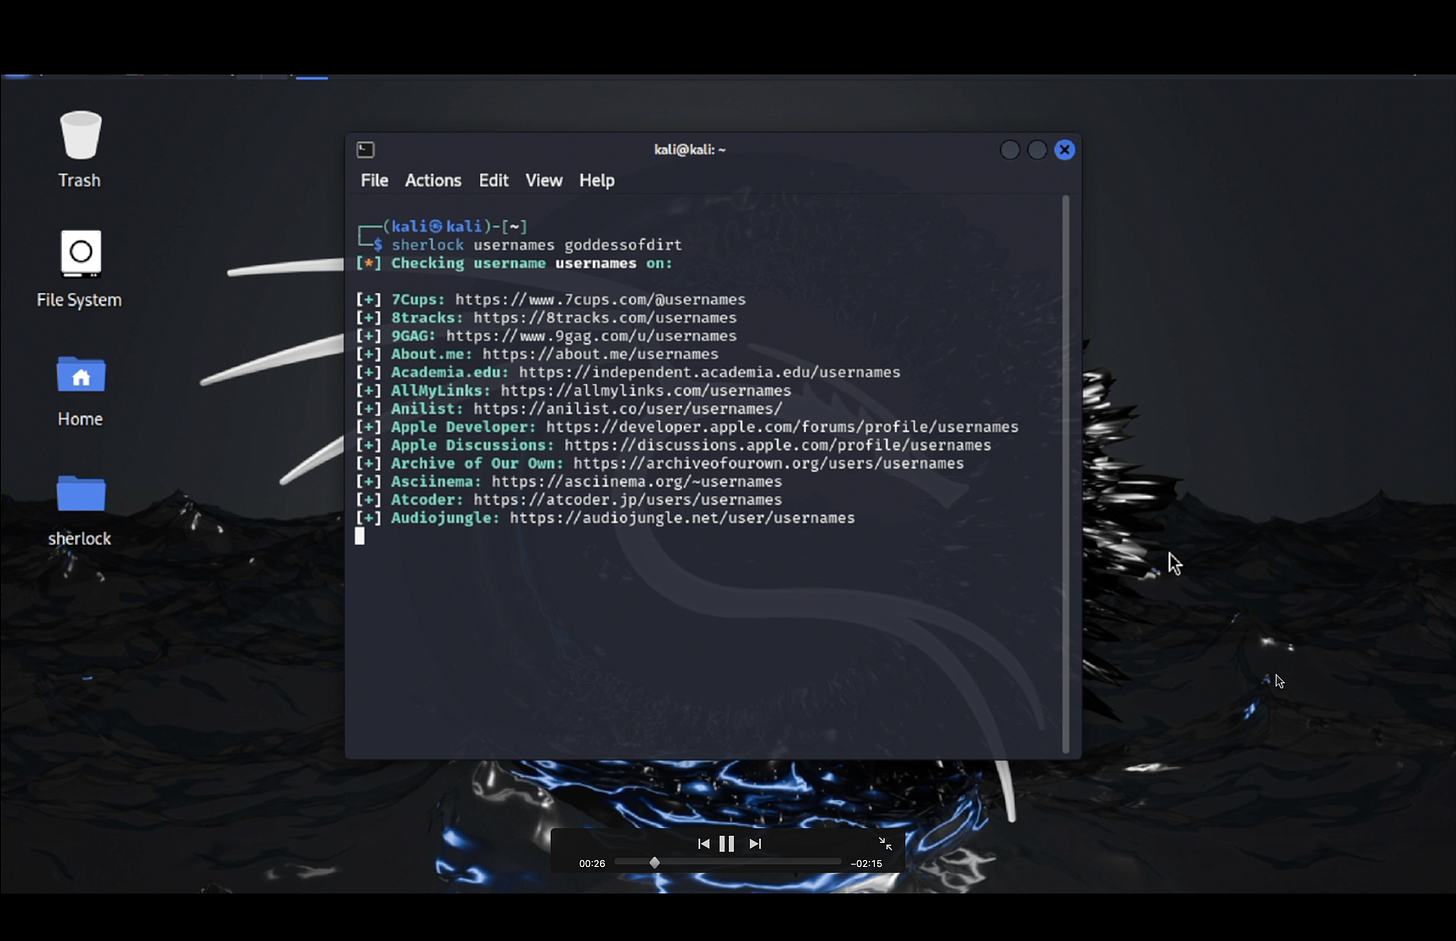Click 'Checking username usernames on:' line
This screenshot has width=1456, height=941.
click(x=532, y=263)
